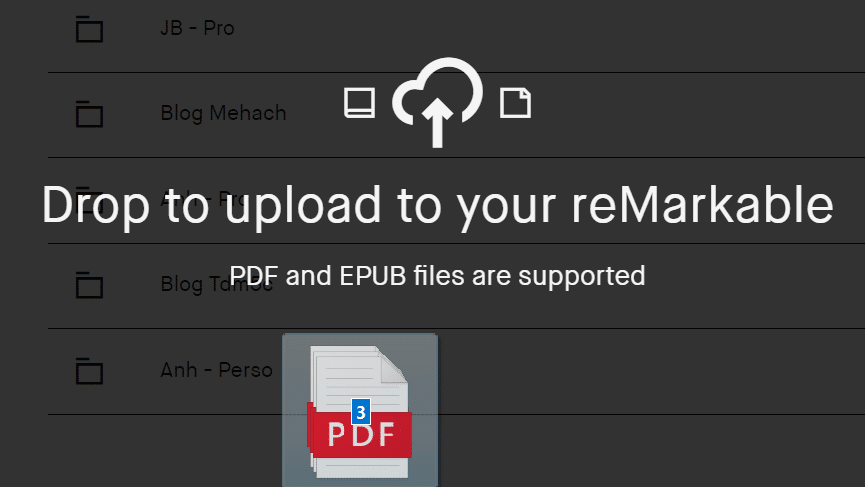Click the empty row space right of JB - Pro
The width and height of the screenshot is (865, 487).
tap(552, 29)
